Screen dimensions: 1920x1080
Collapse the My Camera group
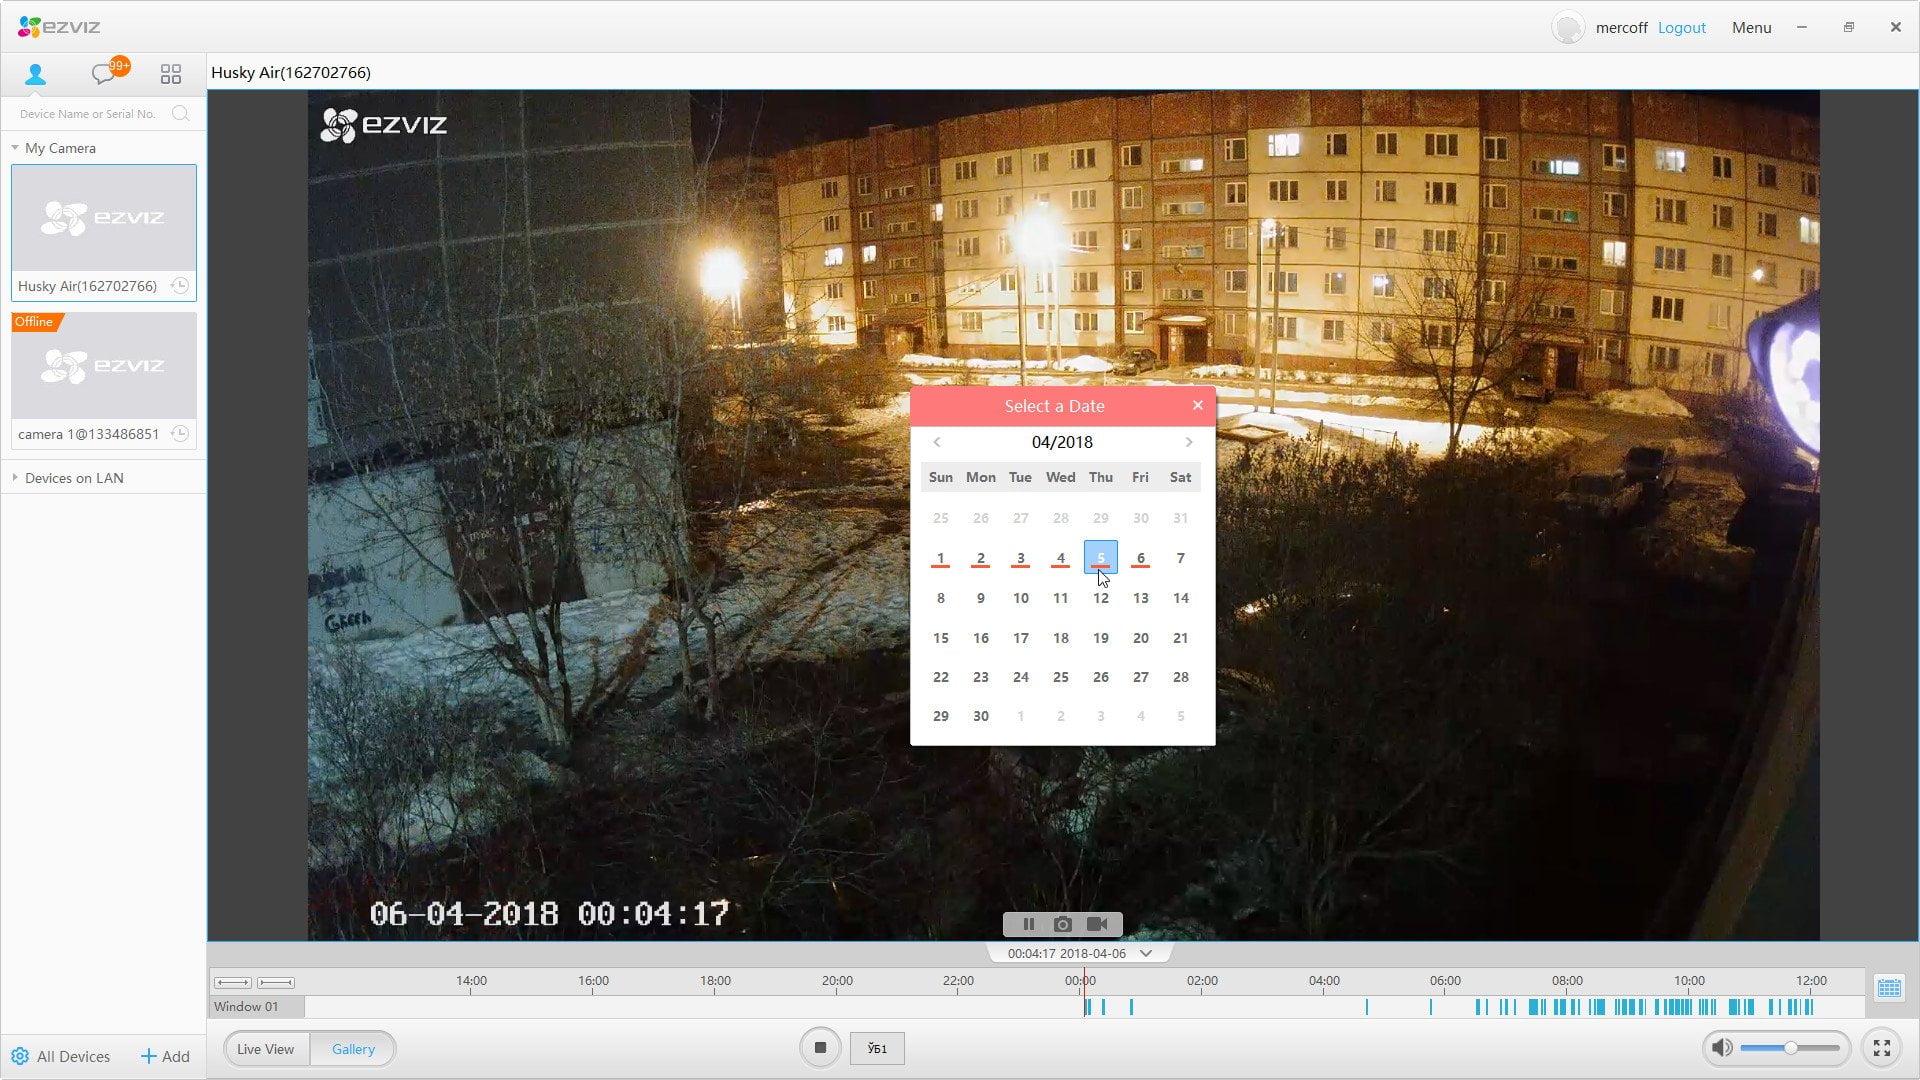coord(15,148)
